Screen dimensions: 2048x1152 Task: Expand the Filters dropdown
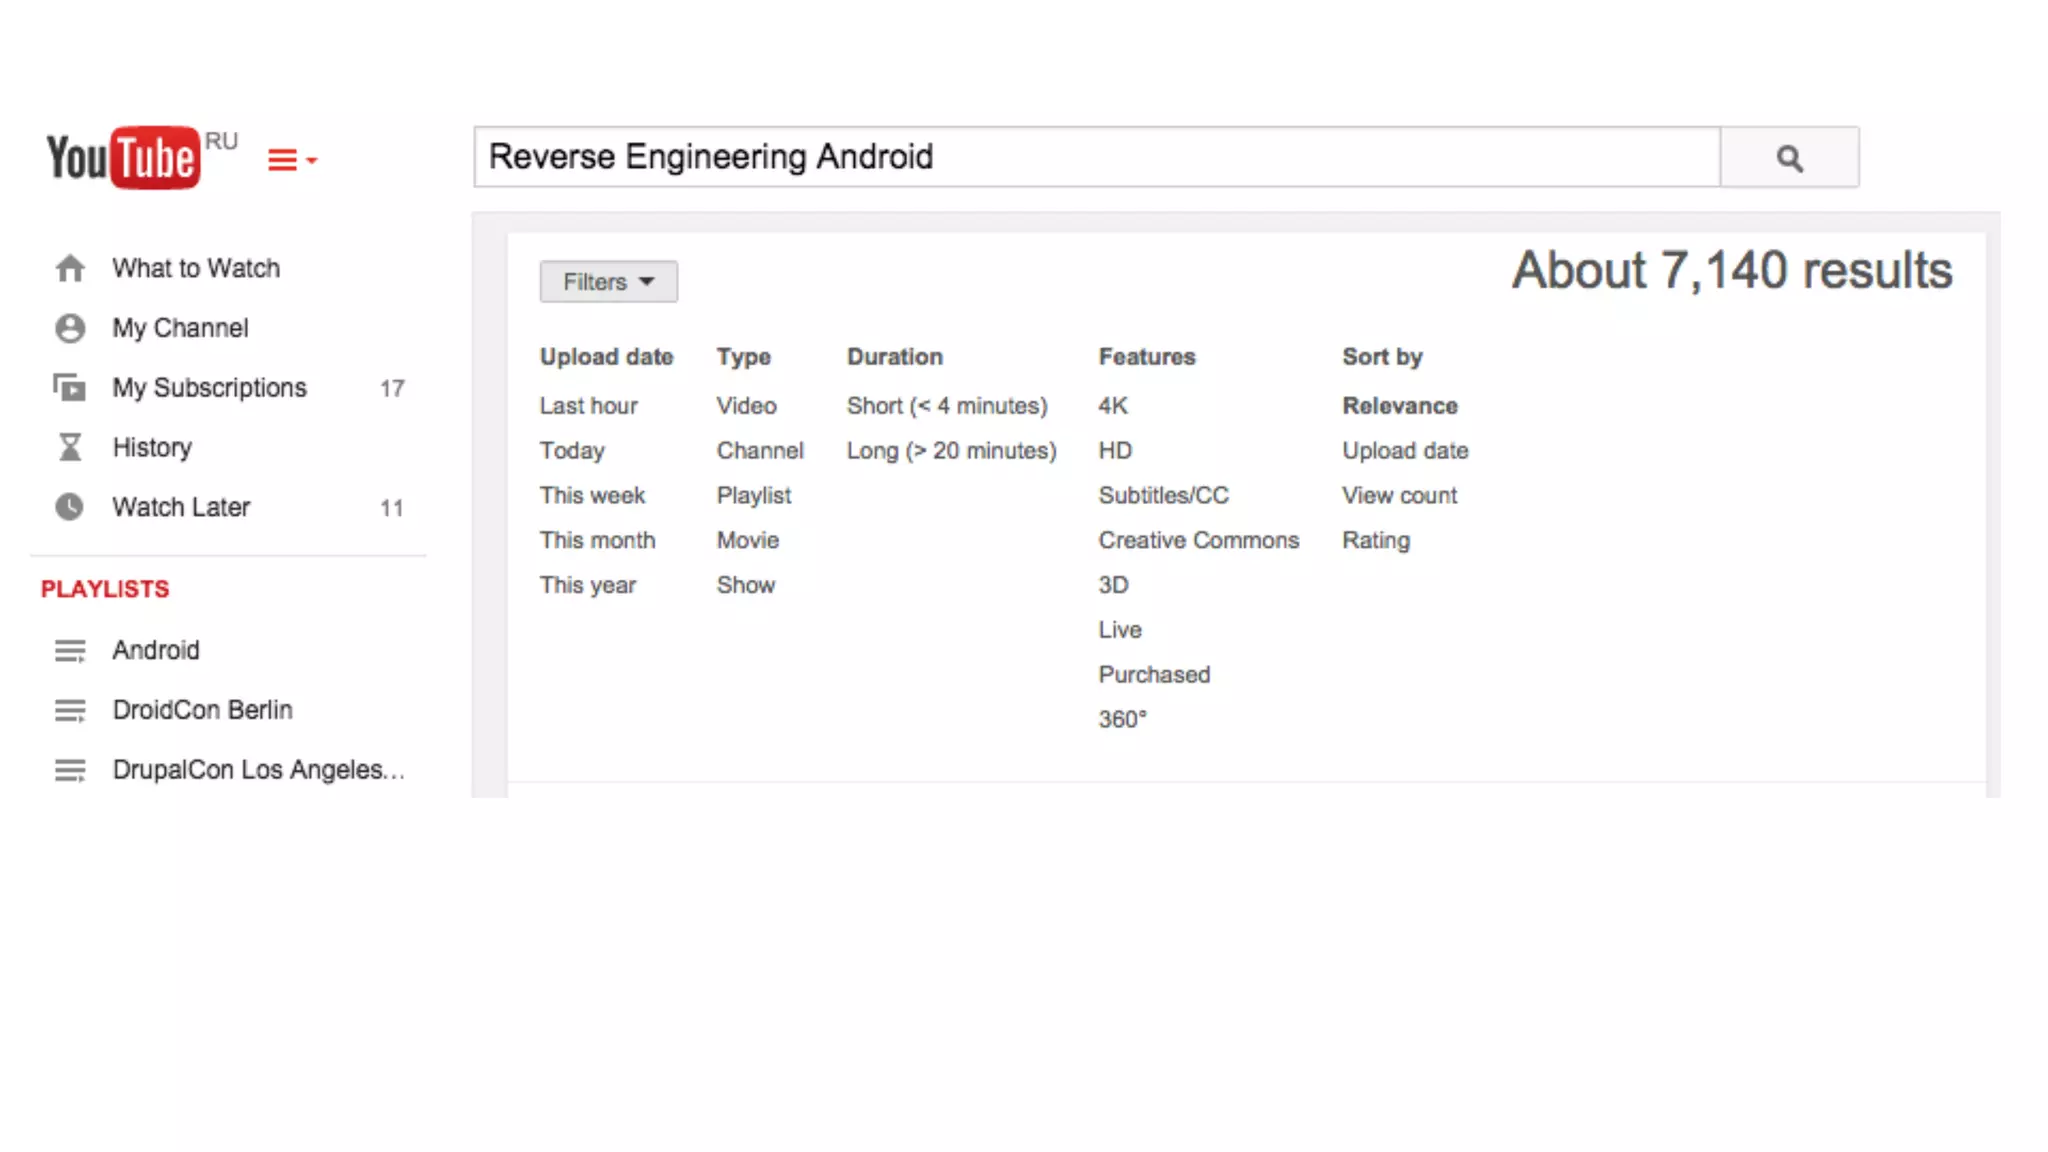coord(608,282)
